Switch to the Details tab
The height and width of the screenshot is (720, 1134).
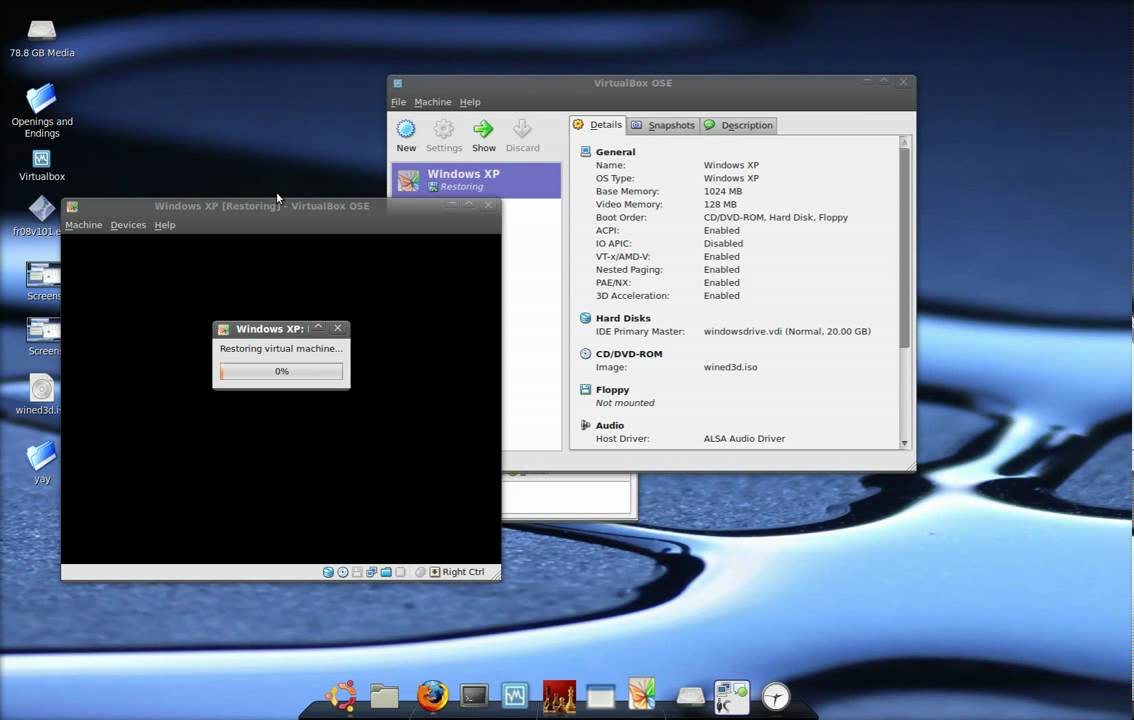coord(597,124)
